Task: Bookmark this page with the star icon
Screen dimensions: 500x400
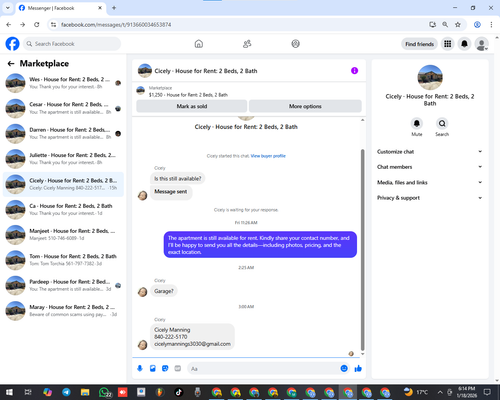Action: coord(458,25)
